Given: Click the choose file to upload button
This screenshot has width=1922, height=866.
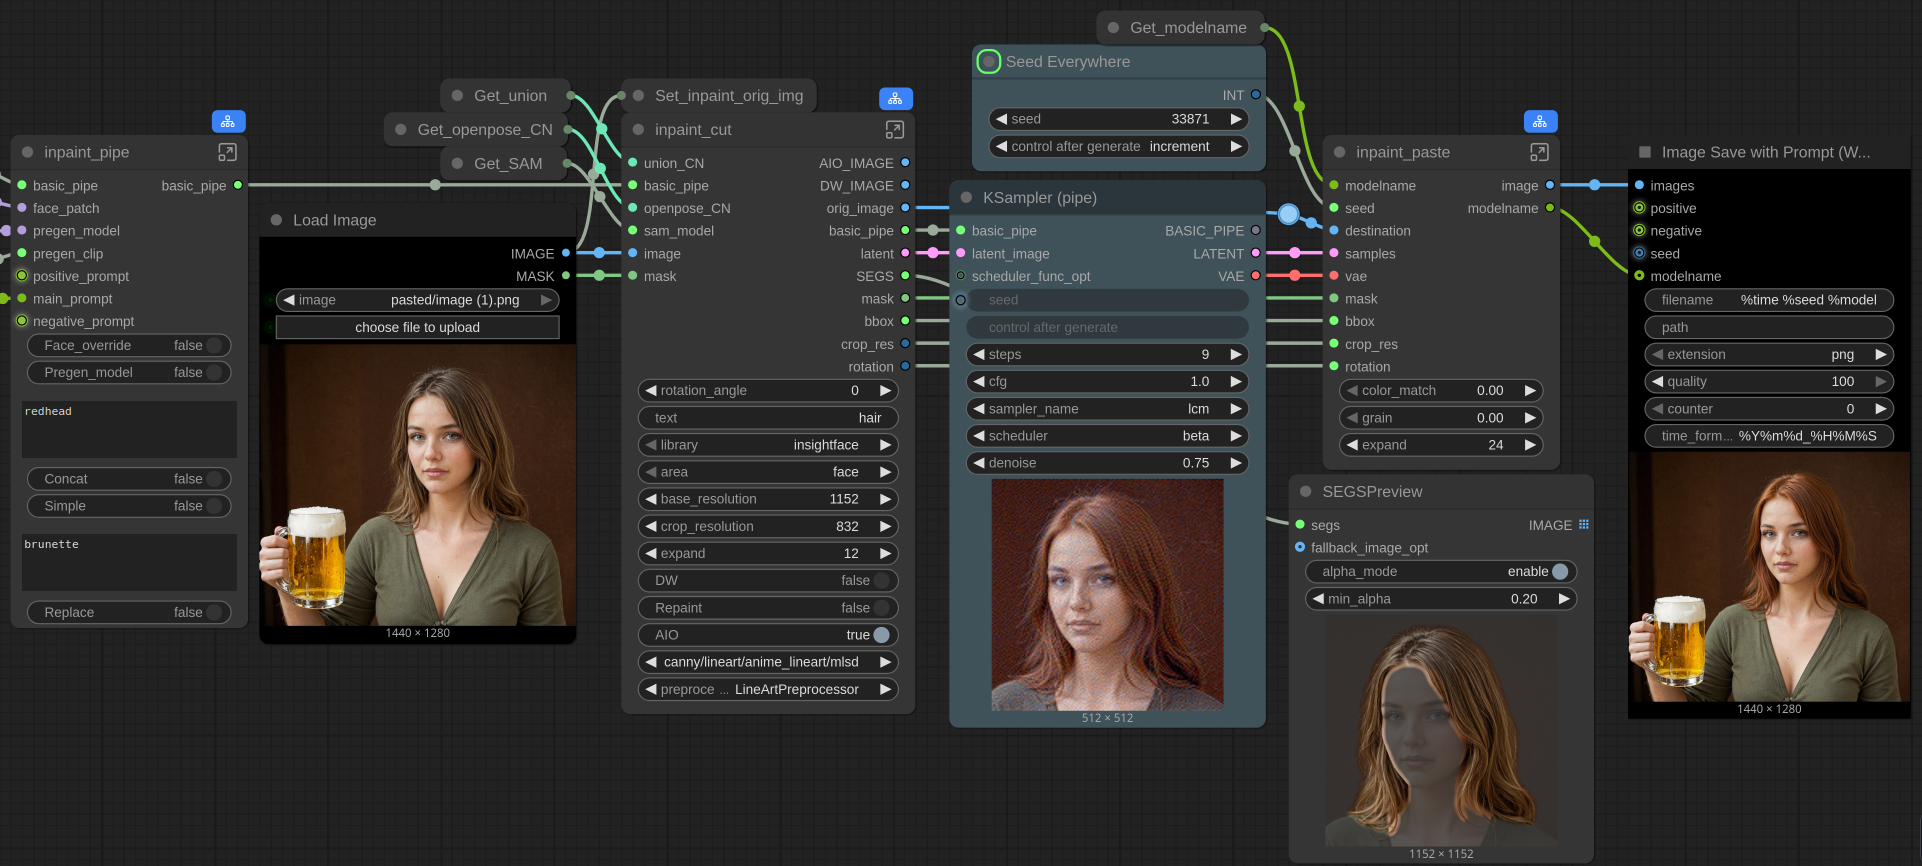Looking at the screenshot, I should click(x=417, y=328).
